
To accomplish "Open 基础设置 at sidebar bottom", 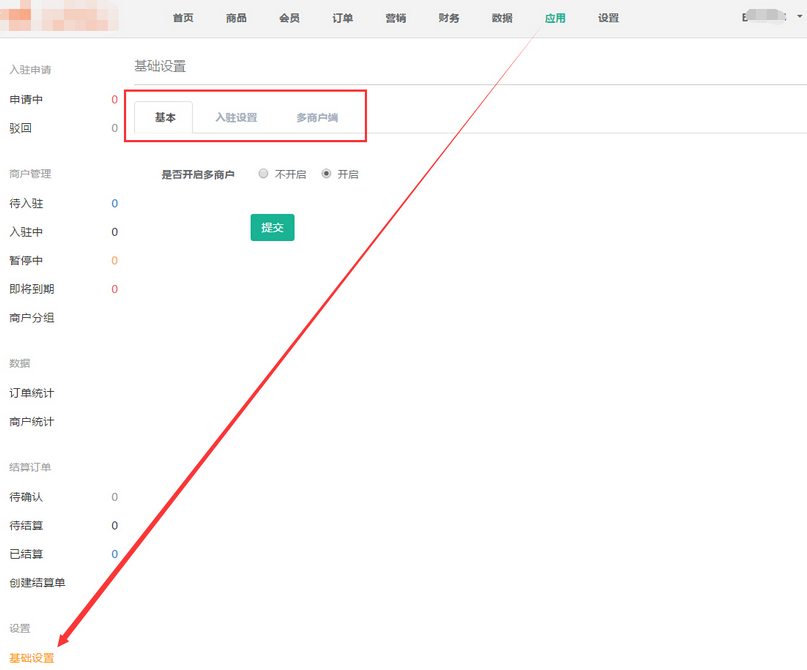I will [x=31, y=658].
